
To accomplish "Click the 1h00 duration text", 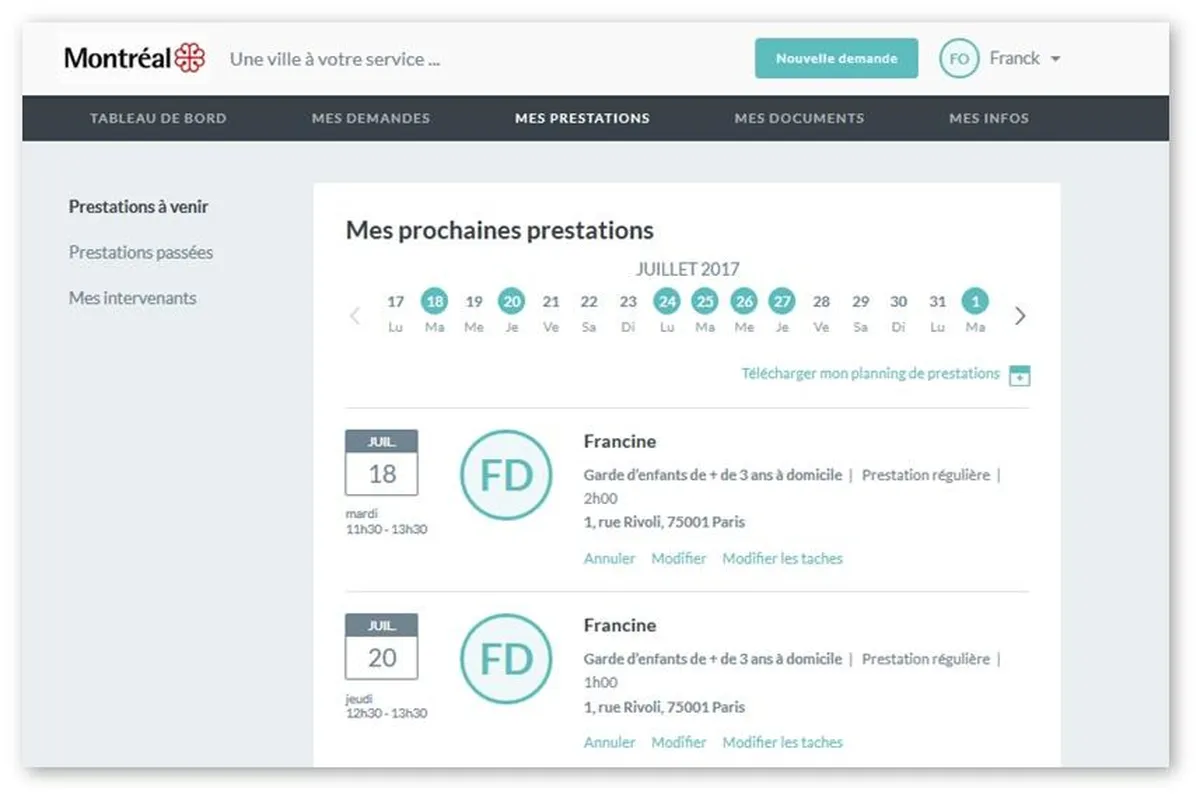I will tap(601, 682).
